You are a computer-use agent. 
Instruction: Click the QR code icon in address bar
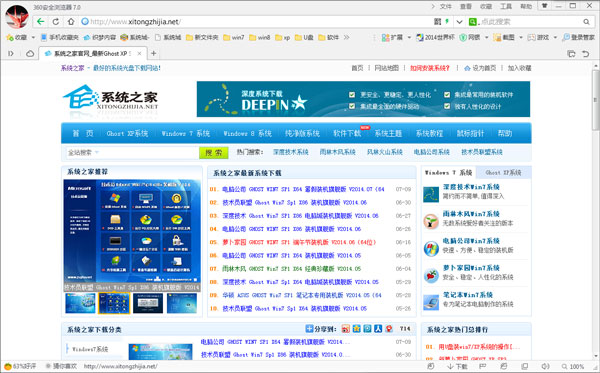click(438, 22)
